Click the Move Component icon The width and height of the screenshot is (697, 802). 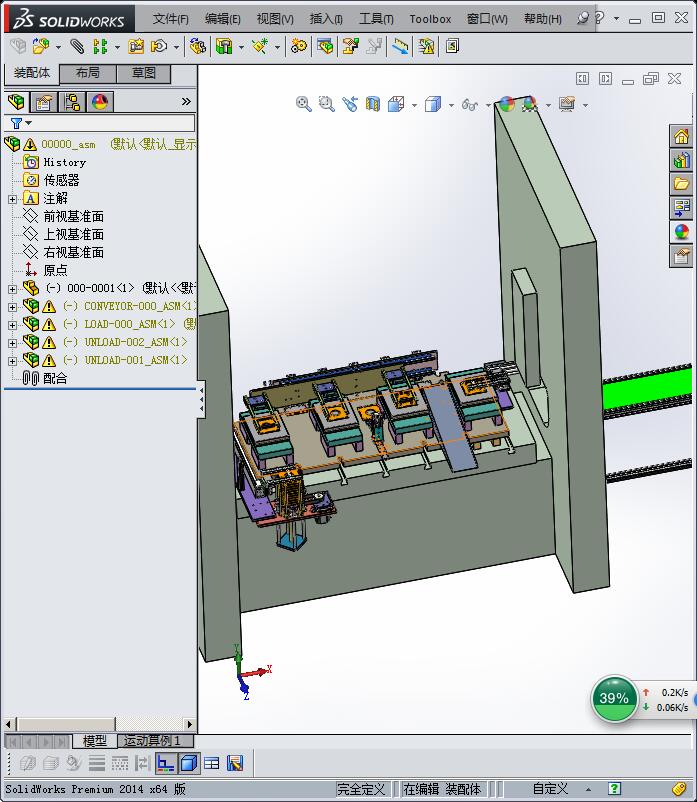[160, 47]
